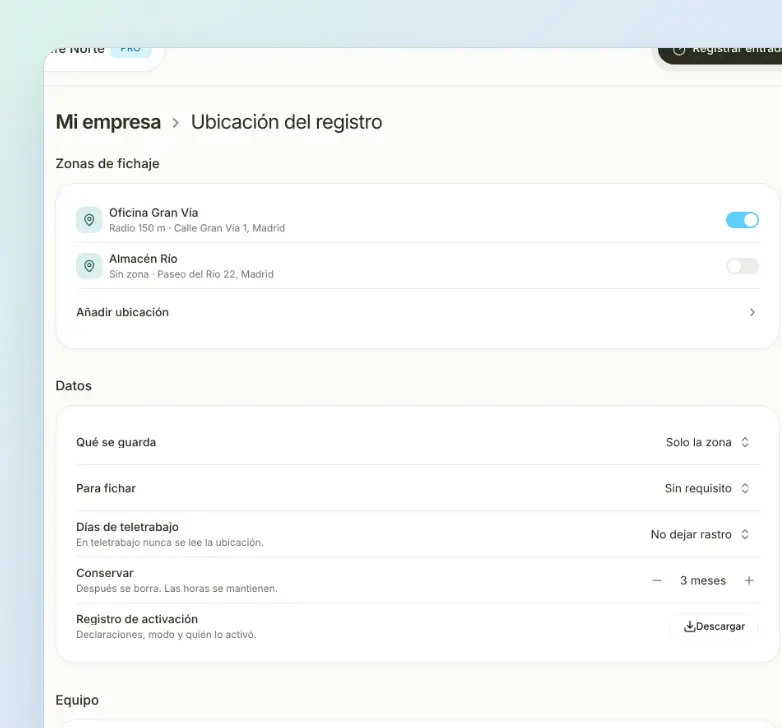
Task: Click 'Sin zona · Paseo del Río 22, Madrid' text
Action: (191, 274)
